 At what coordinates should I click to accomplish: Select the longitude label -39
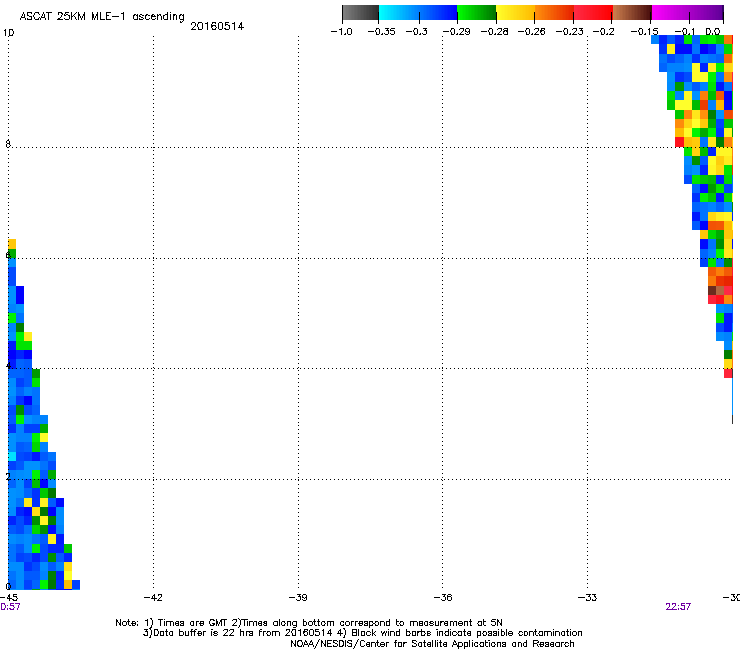[x=298, y=598]
